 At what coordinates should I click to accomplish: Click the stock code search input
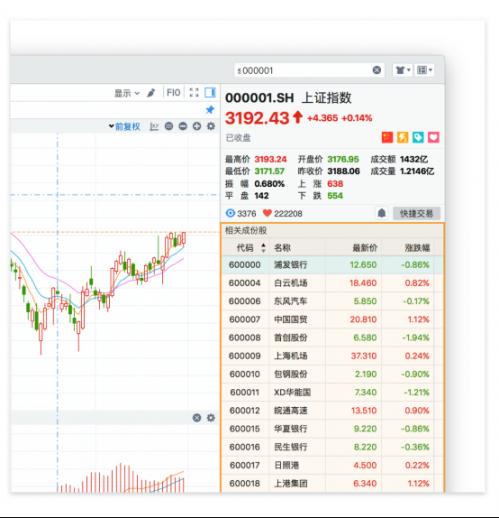(x=309, y=70)
